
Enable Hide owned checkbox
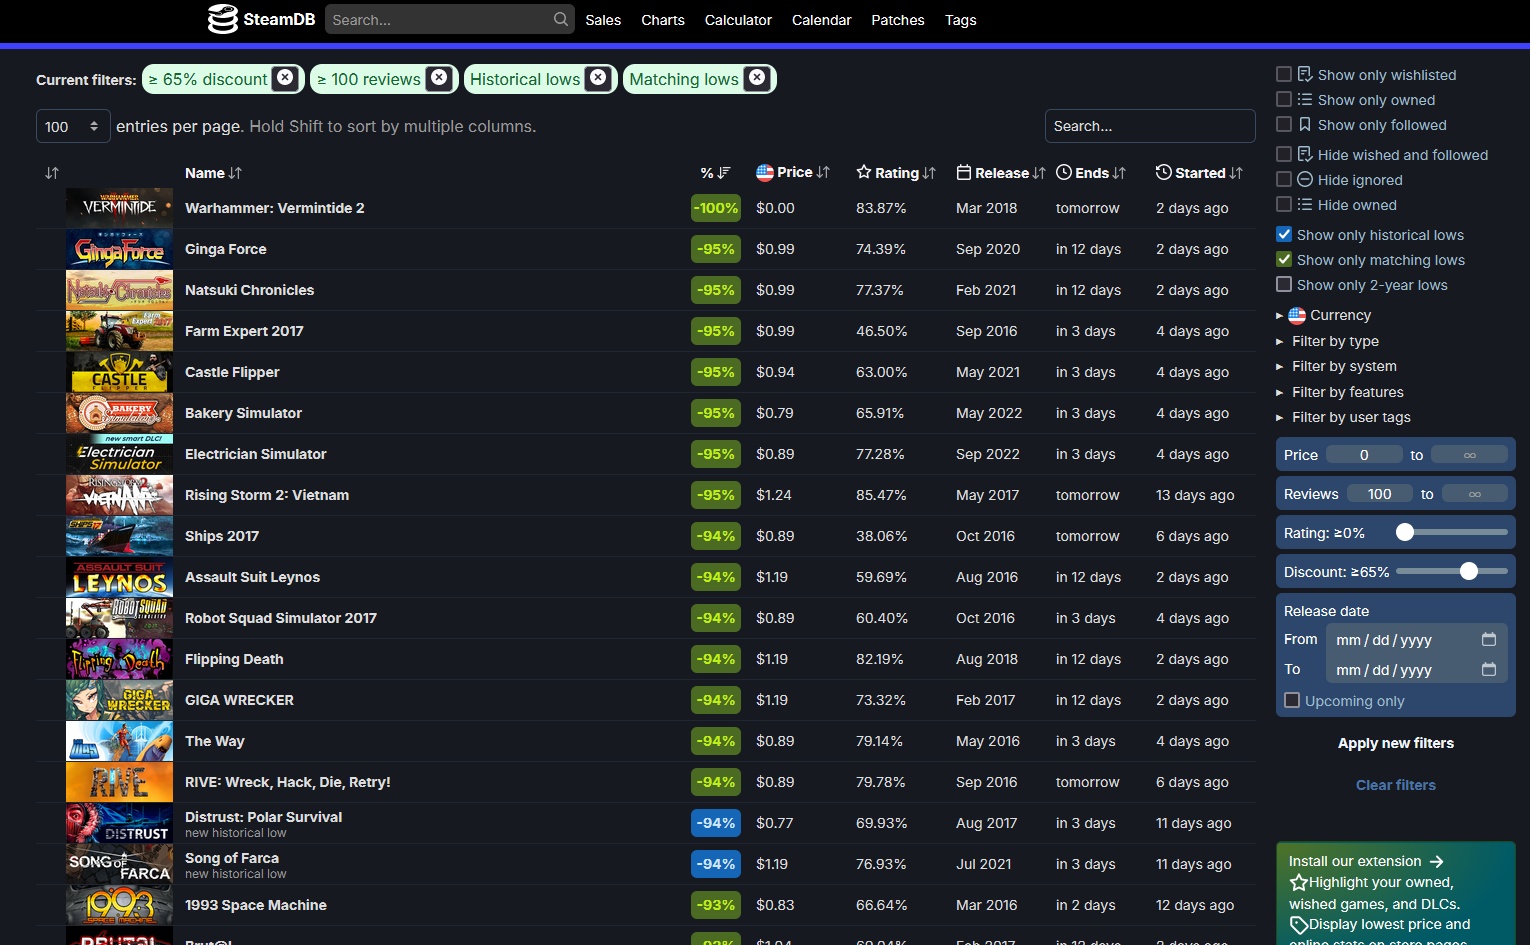(x=1284, y=204)
